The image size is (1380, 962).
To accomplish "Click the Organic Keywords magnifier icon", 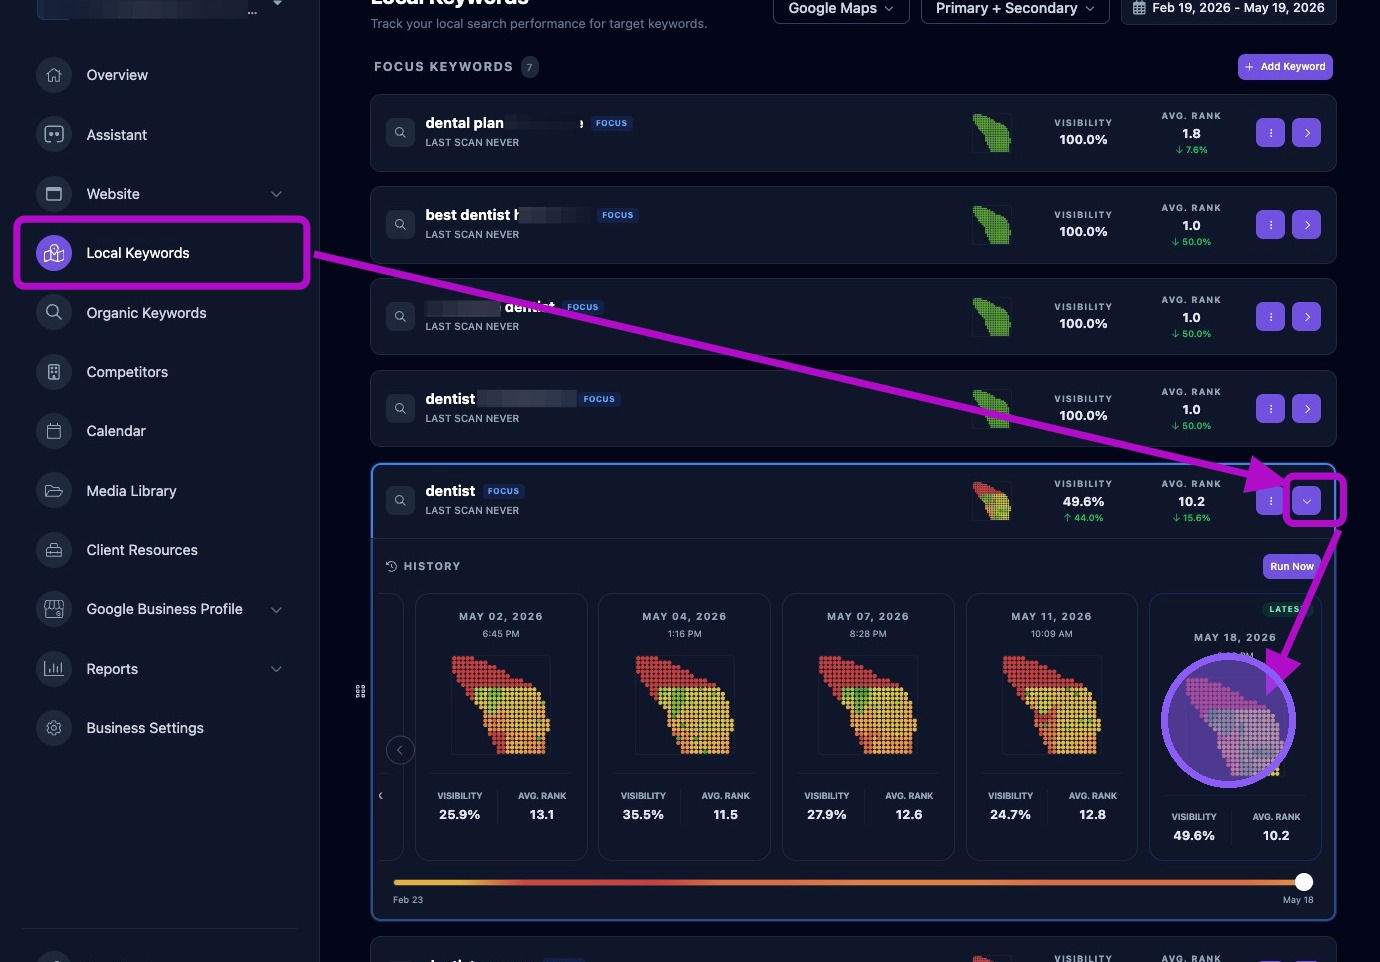I will [x=54, y=313].
